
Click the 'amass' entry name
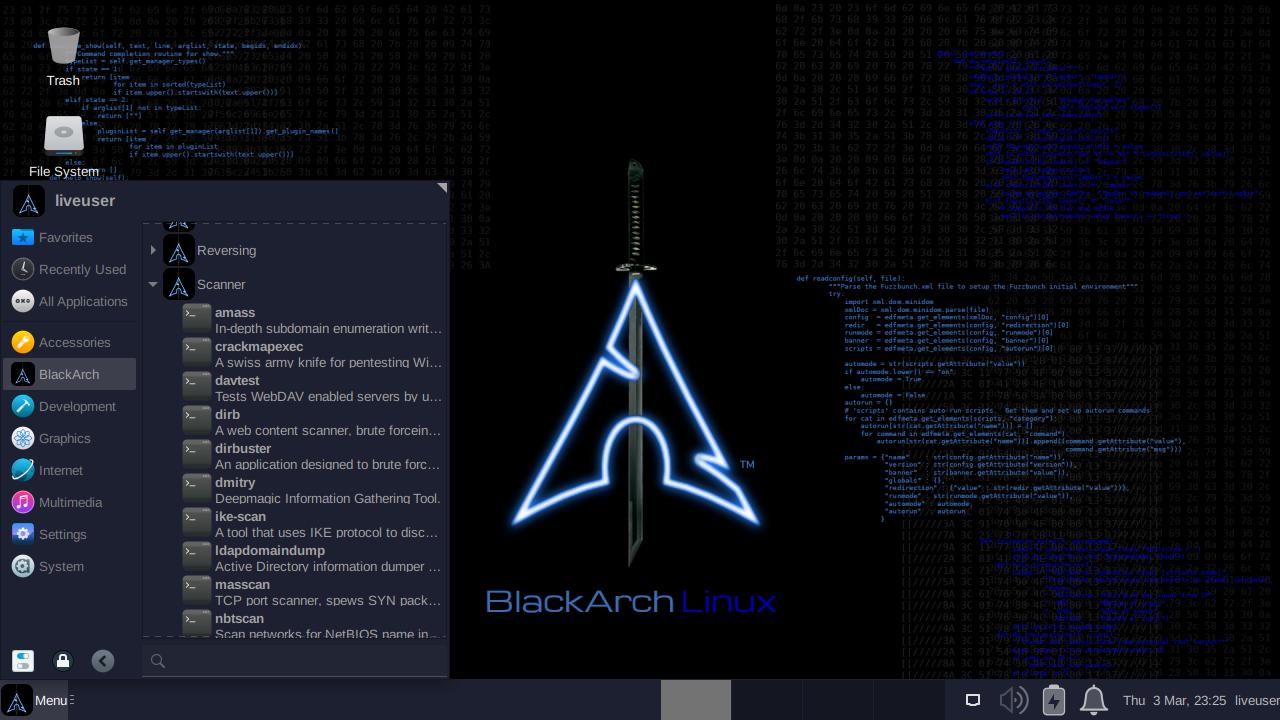pos(235,313)
